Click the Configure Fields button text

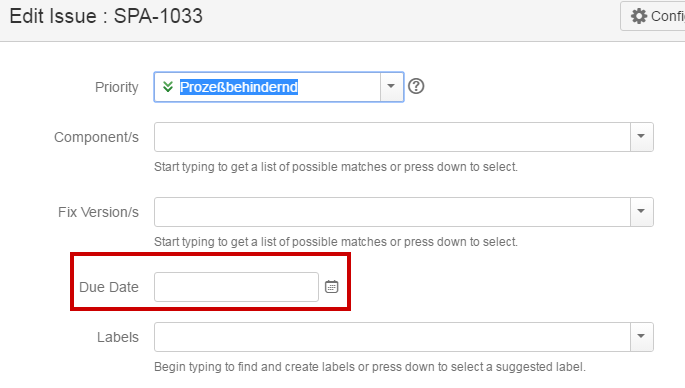pyautogui.click(x=668, y=16)
